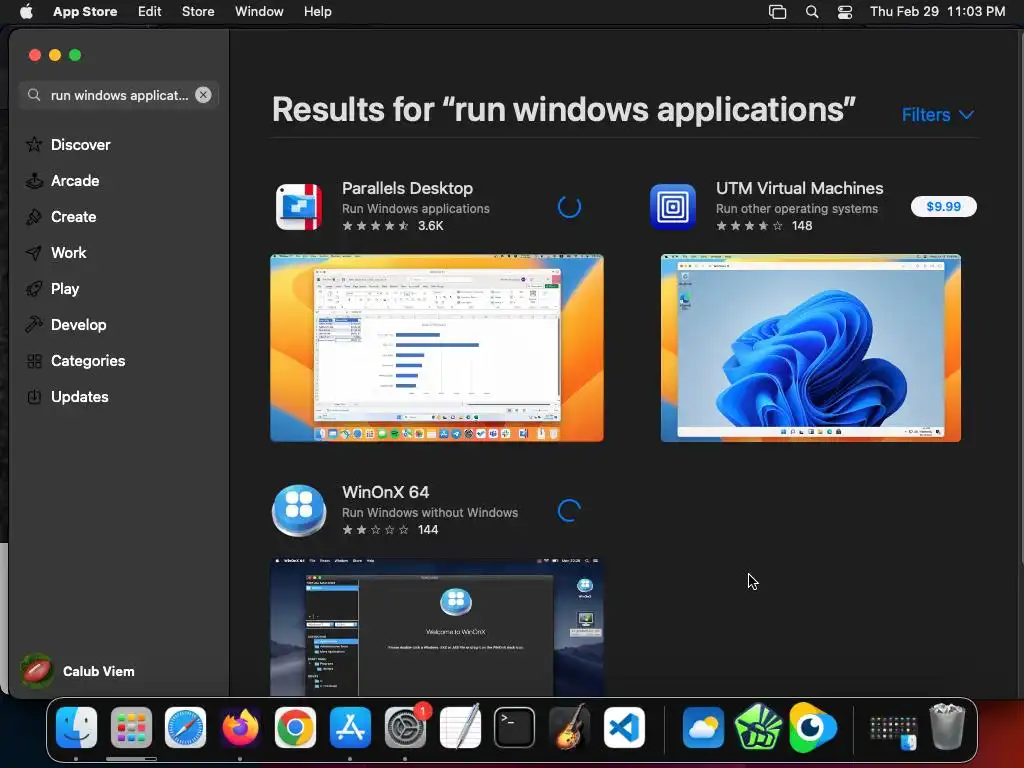Click the date and time in menu bar
The width and height of the screenshot is (1024, 768).
coord(937,12)
